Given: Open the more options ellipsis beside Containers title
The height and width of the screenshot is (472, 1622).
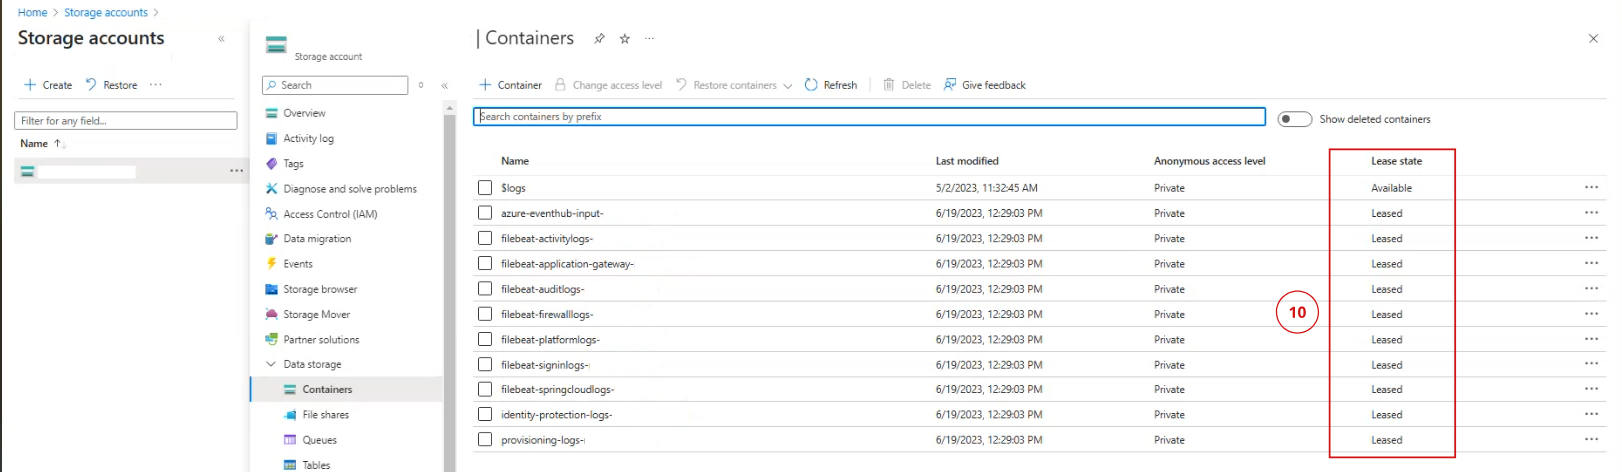Looking at the screenshot, I should (x=650, y=39).
